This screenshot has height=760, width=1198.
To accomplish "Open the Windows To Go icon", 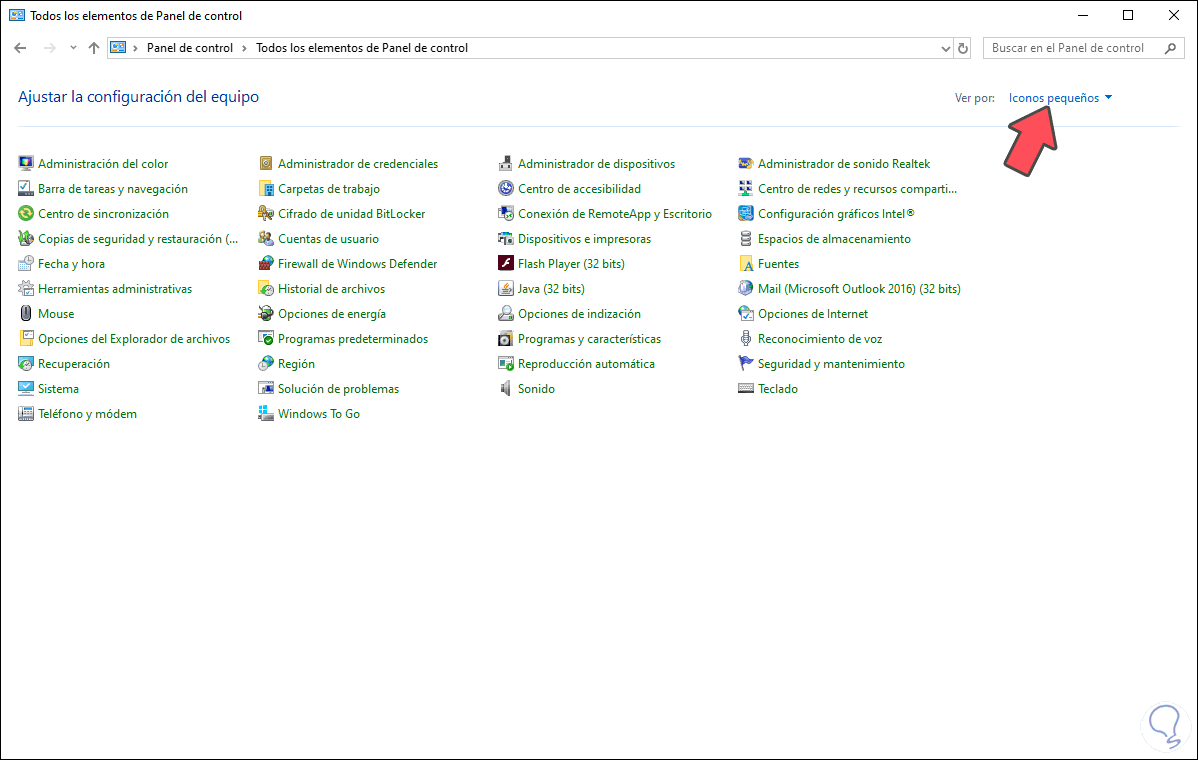I will pos(266,414).
